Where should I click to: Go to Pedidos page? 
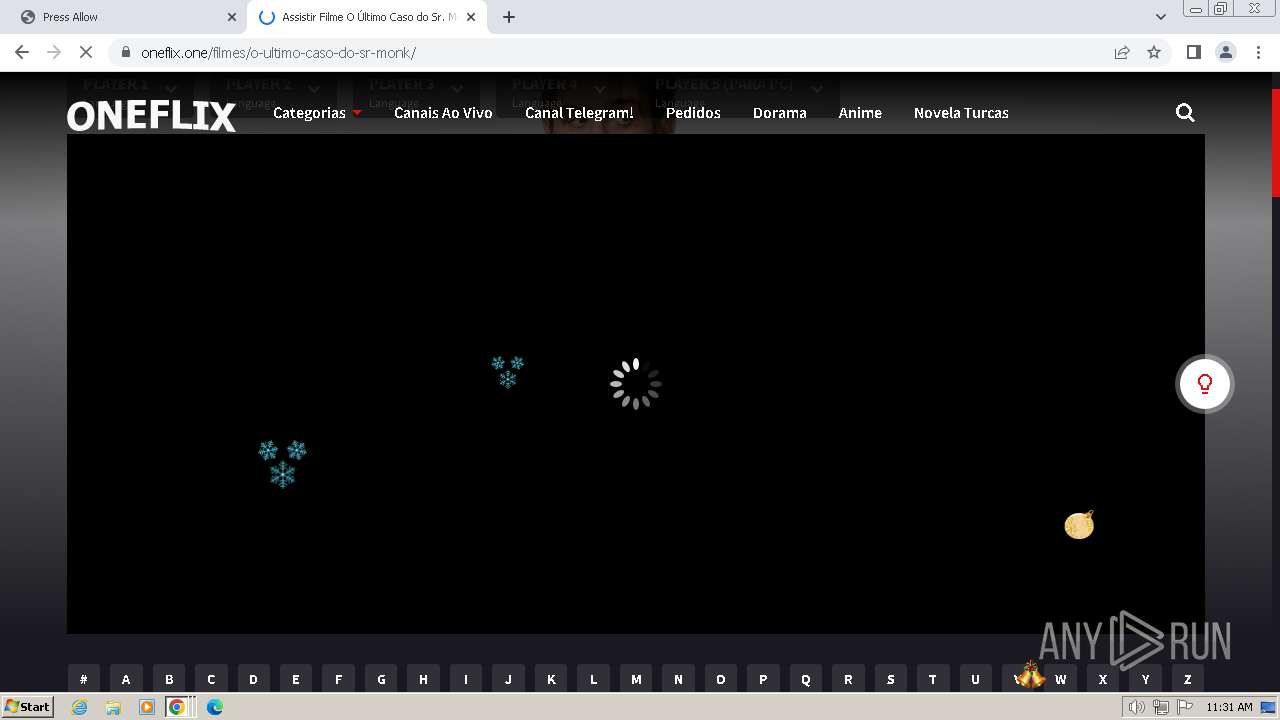coord(693,113)
